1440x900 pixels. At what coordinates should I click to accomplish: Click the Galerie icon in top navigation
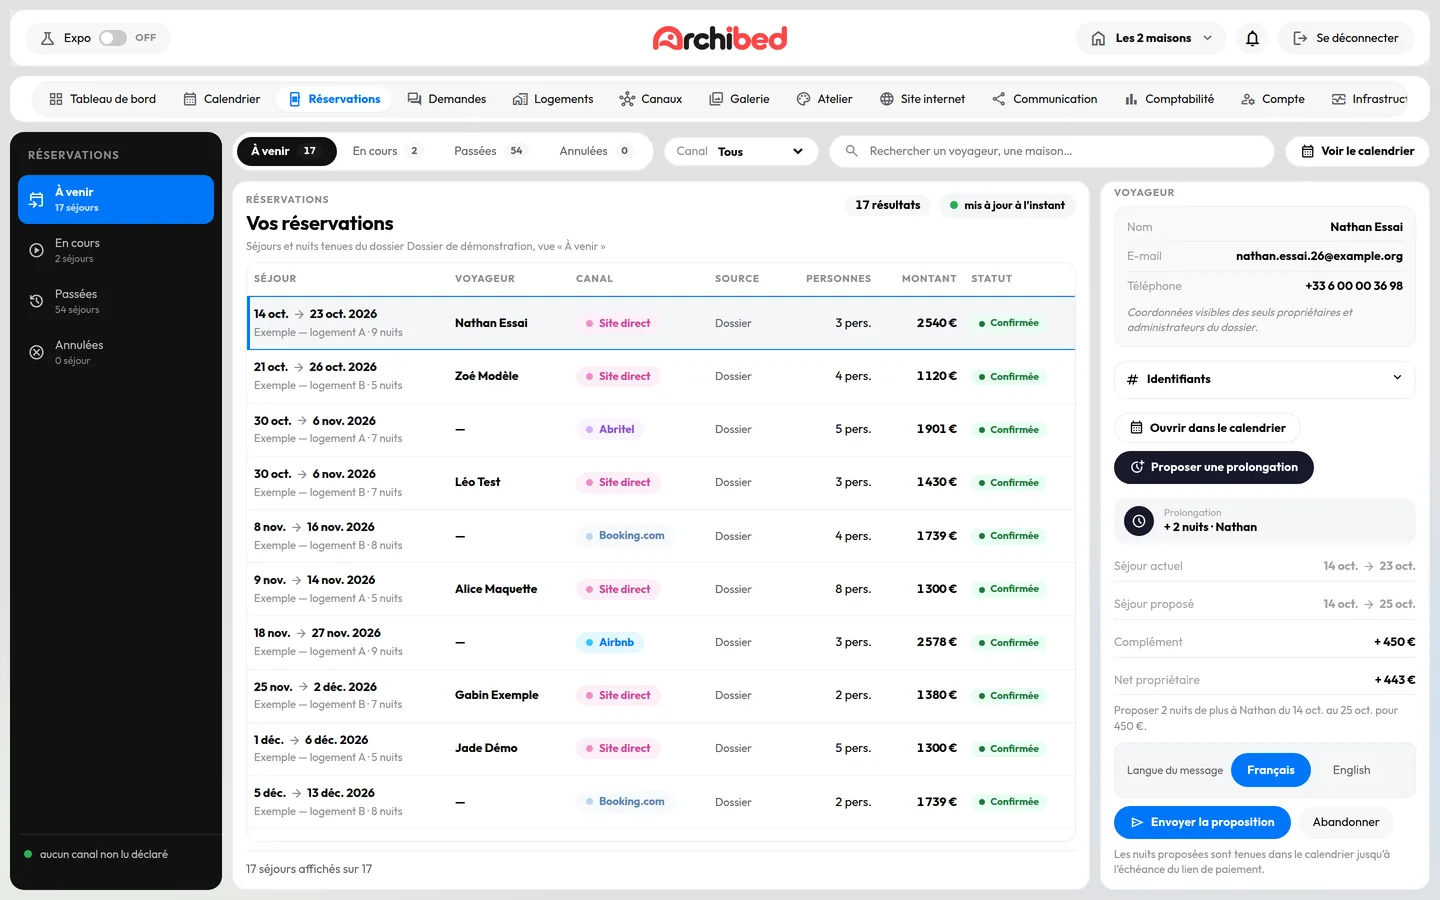(x=716, y=99)
